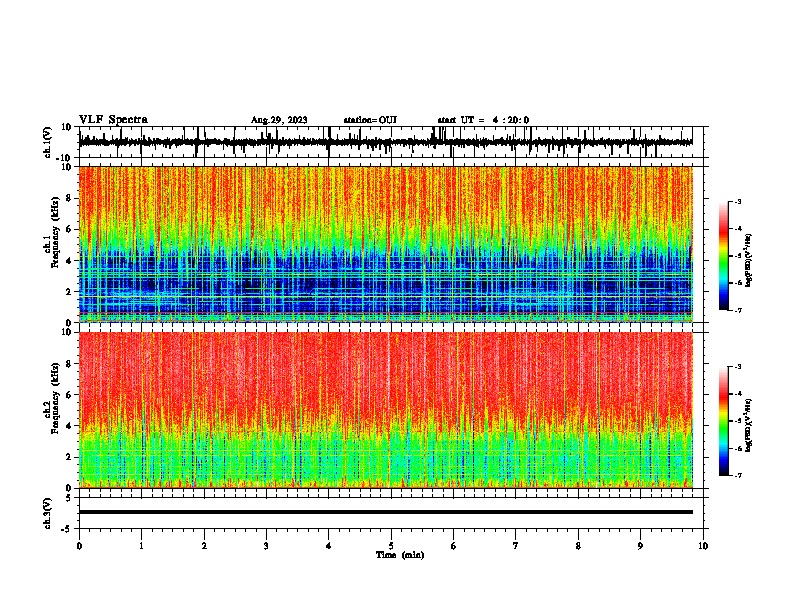Select the ch.2 colorbar log(PSD) label
Screen dimensions: 792x612
[x=748, y=425]
